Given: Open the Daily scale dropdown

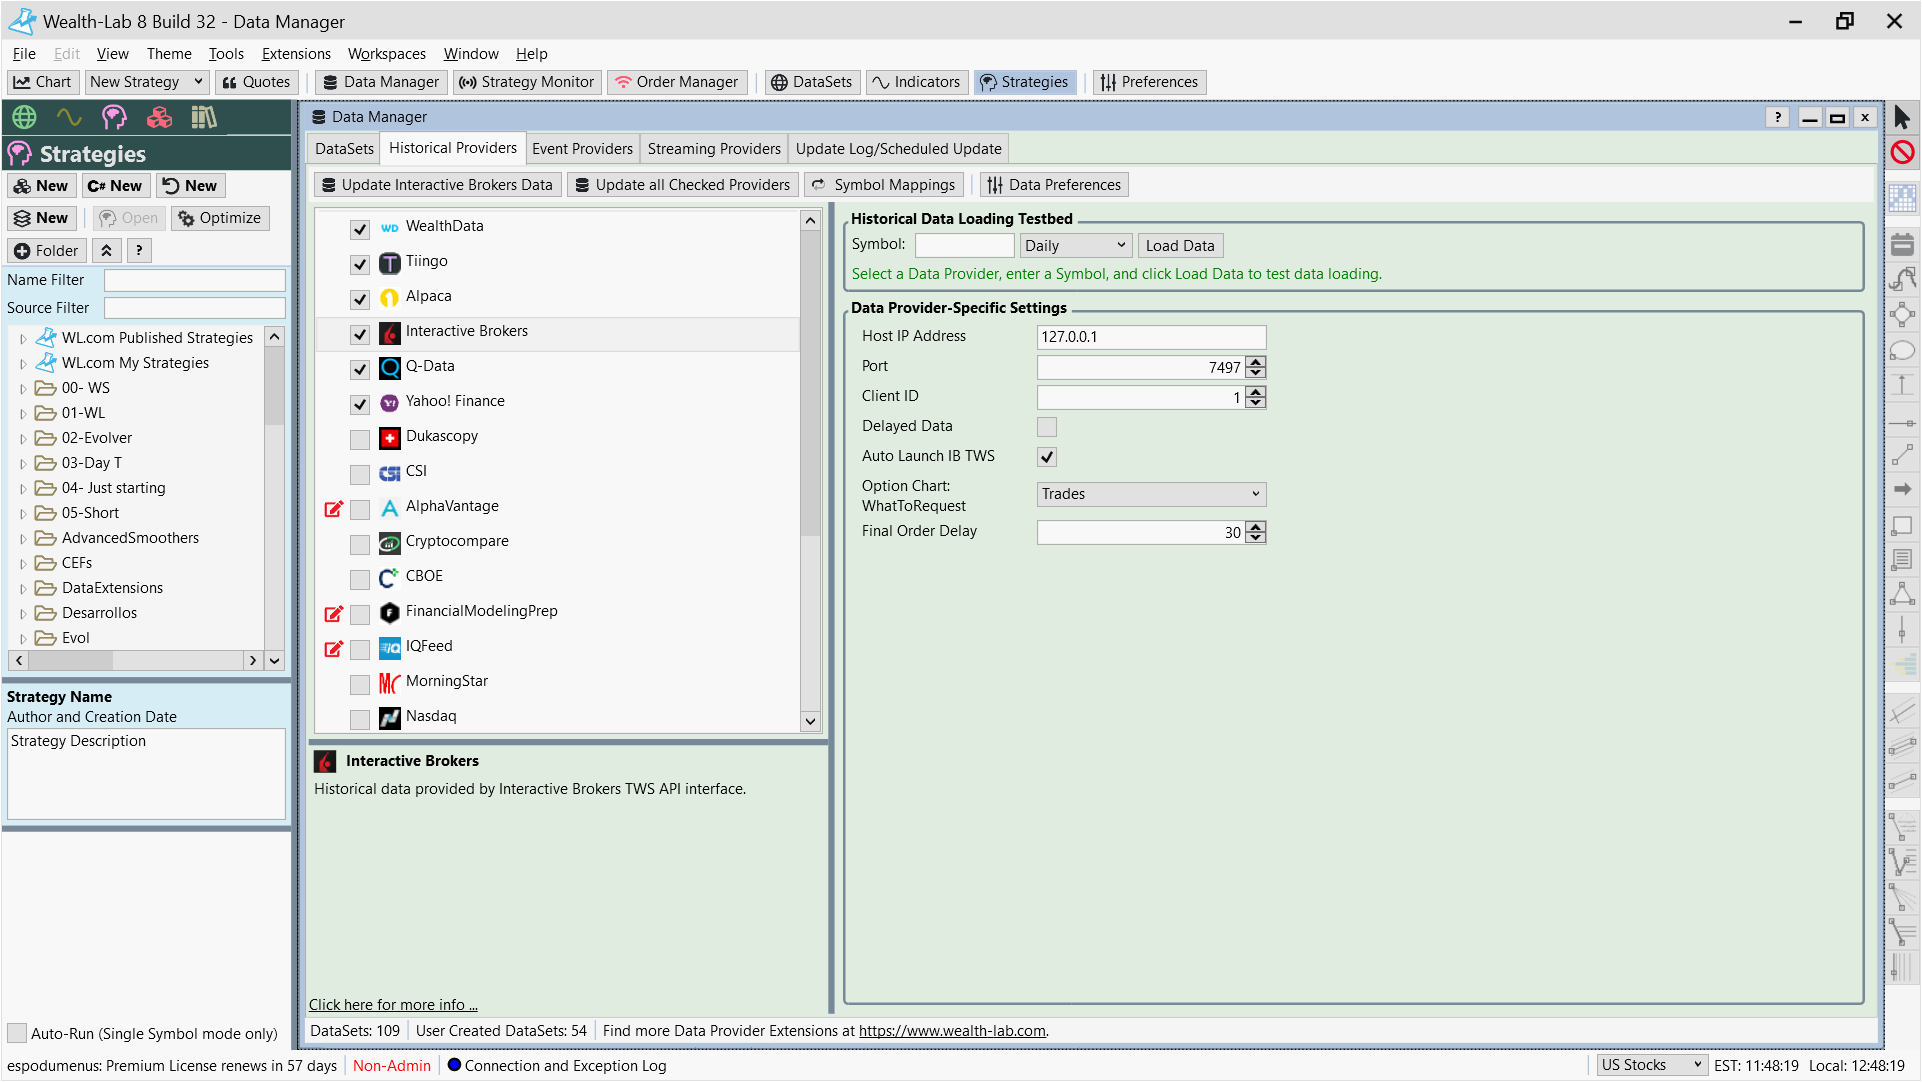Looking at the screenshot, I should [1075, 246].
